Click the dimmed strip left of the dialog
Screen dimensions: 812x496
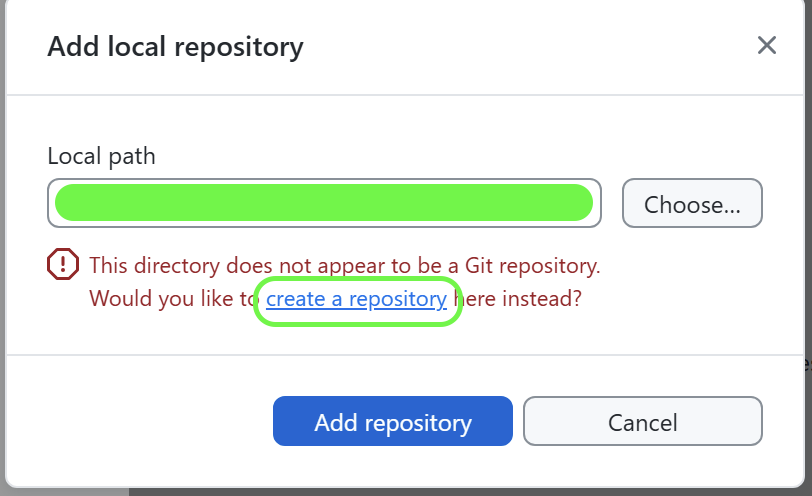(x=2, y=248)
